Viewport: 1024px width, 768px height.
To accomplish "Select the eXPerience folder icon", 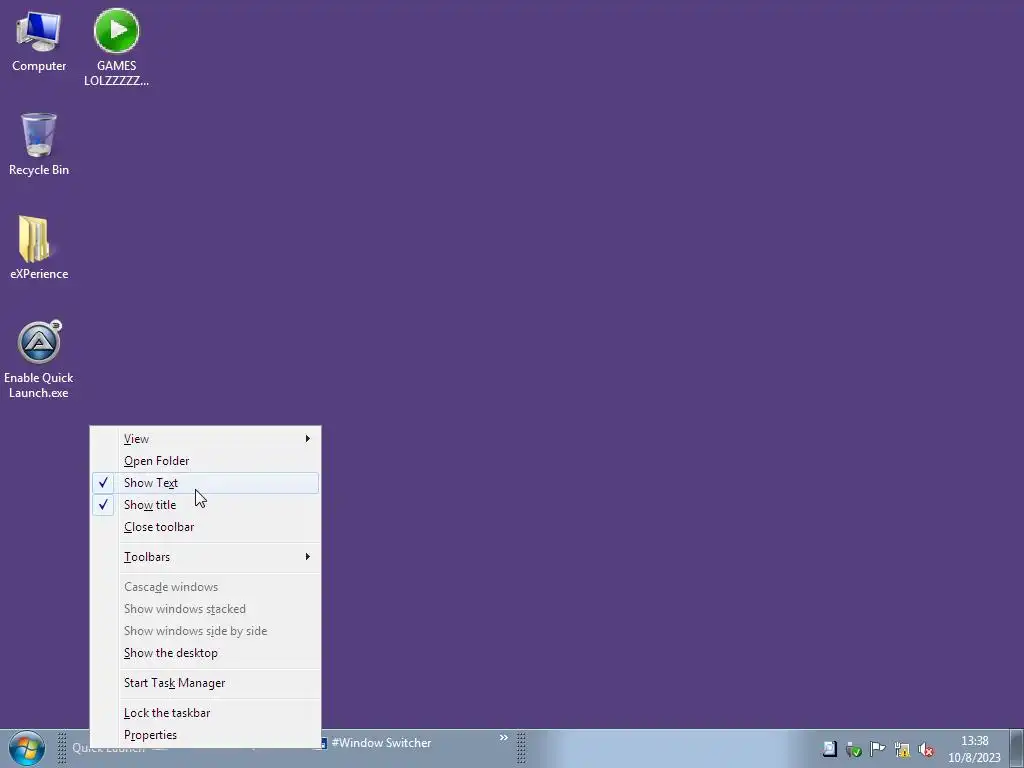I will click(x=39, y=248).
